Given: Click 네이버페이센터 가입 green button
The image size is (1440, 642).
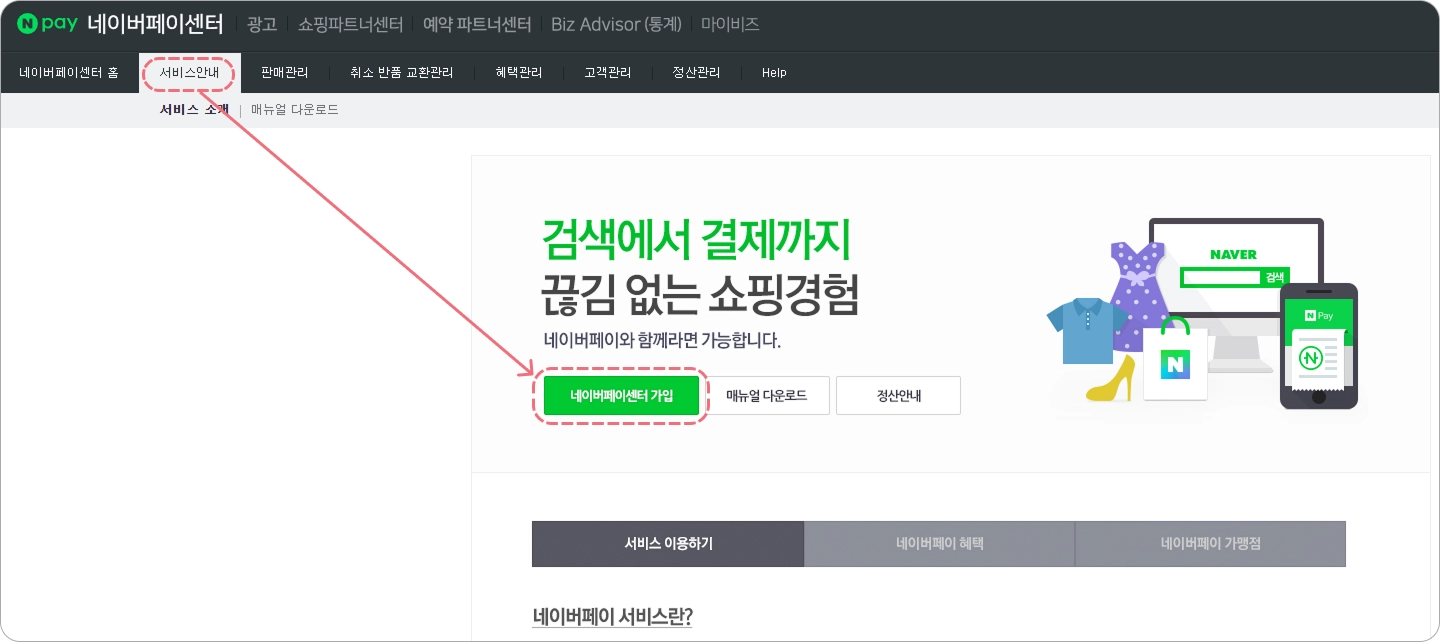Looking at the screenshot, I should (x=621, y=396).
